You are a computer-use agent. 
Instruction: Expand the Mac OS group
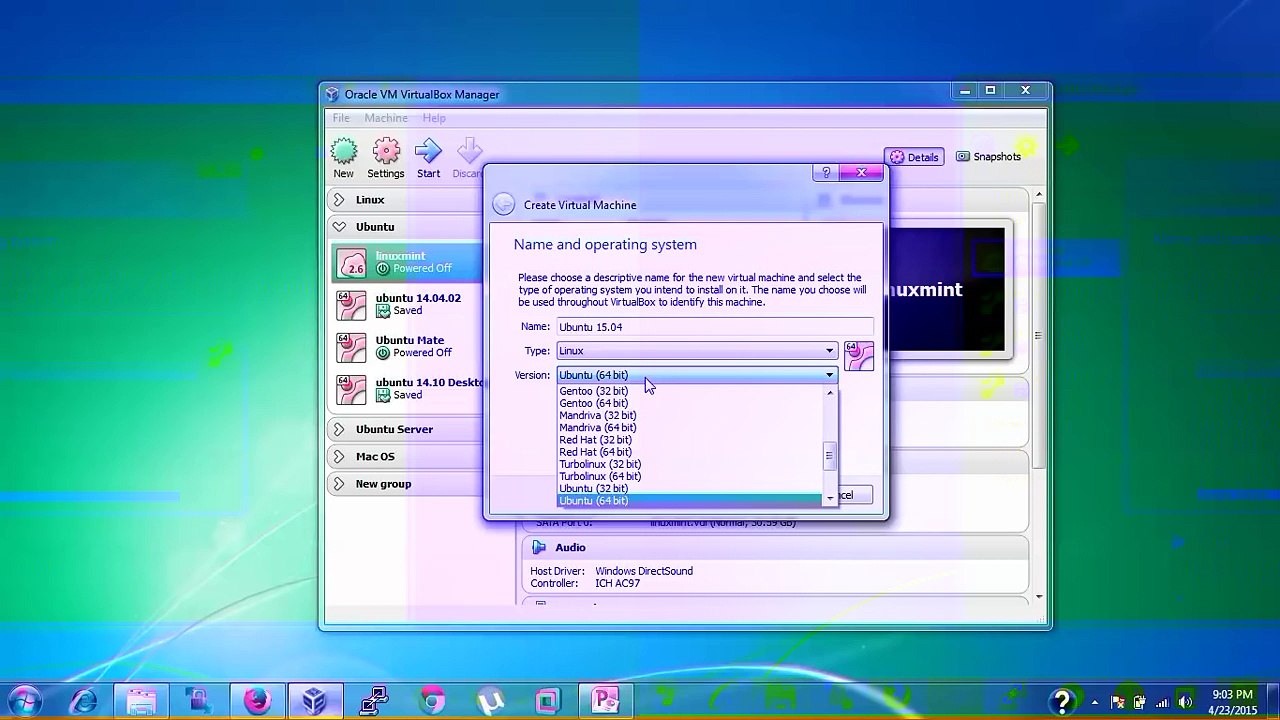339,456
